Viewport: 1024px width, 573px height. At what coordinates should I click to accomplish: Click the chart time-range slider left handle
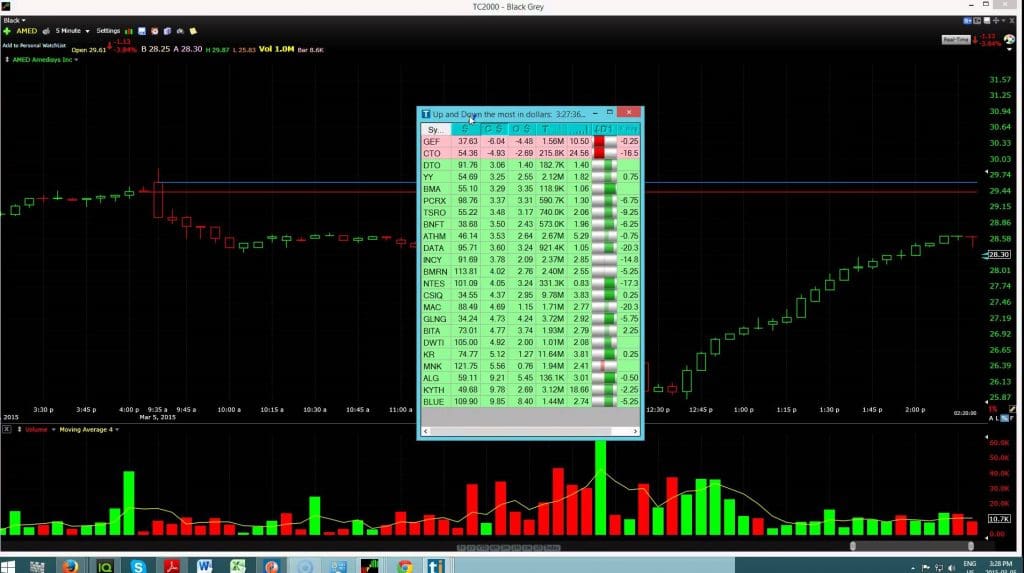click(852, 546)
